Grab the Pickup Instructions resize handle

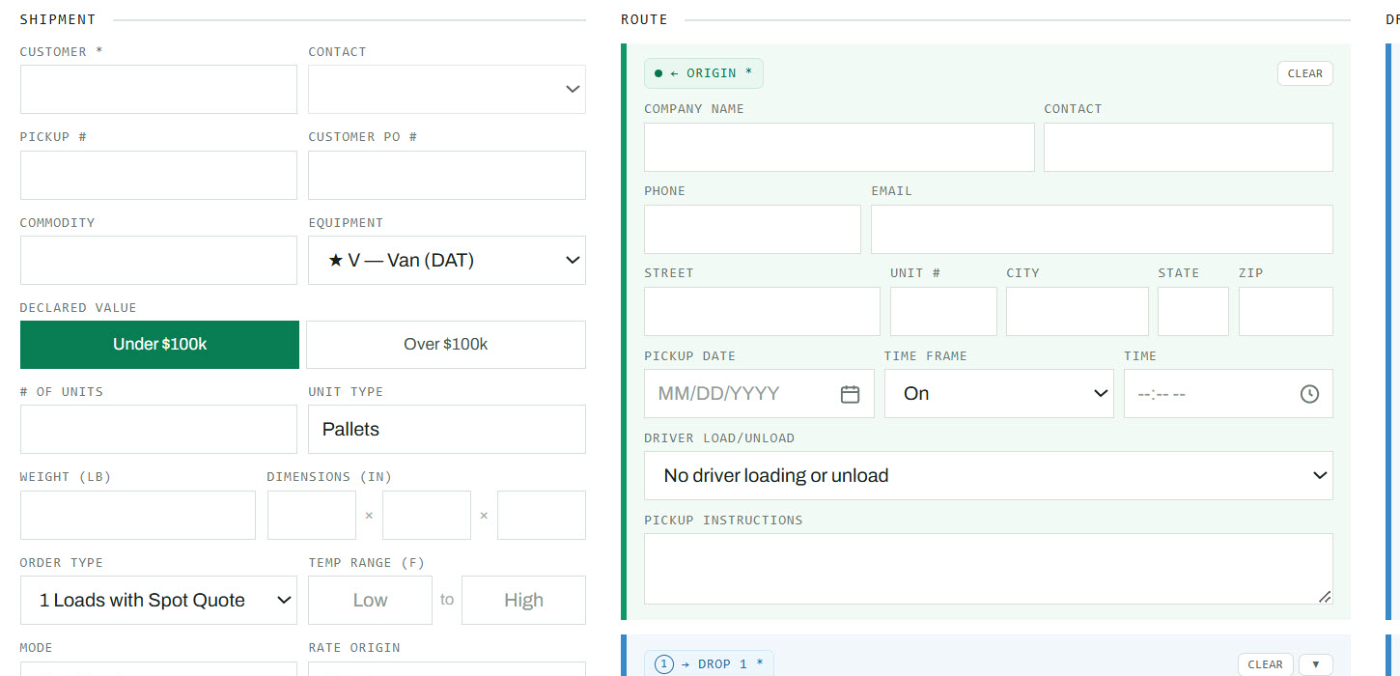point(1324,597)
